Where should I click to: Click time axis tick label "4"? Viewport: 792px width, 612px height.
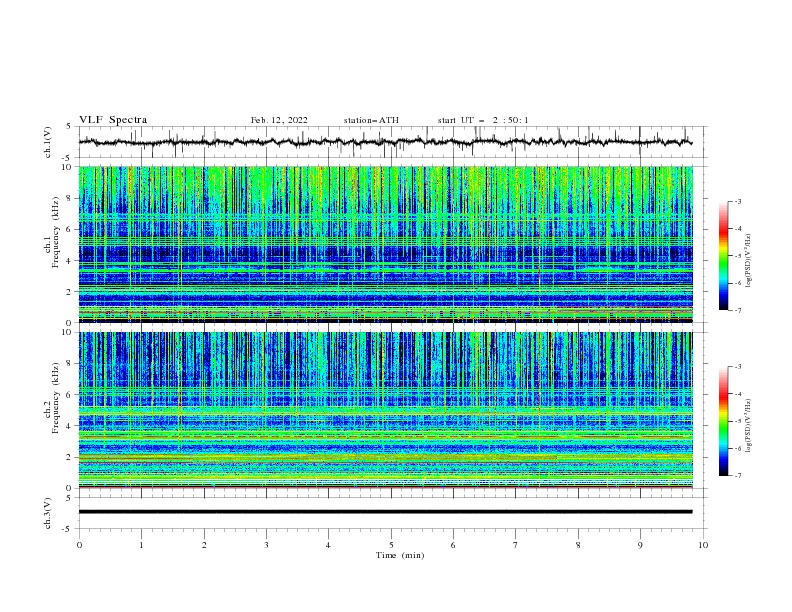[x=328, y=545]
